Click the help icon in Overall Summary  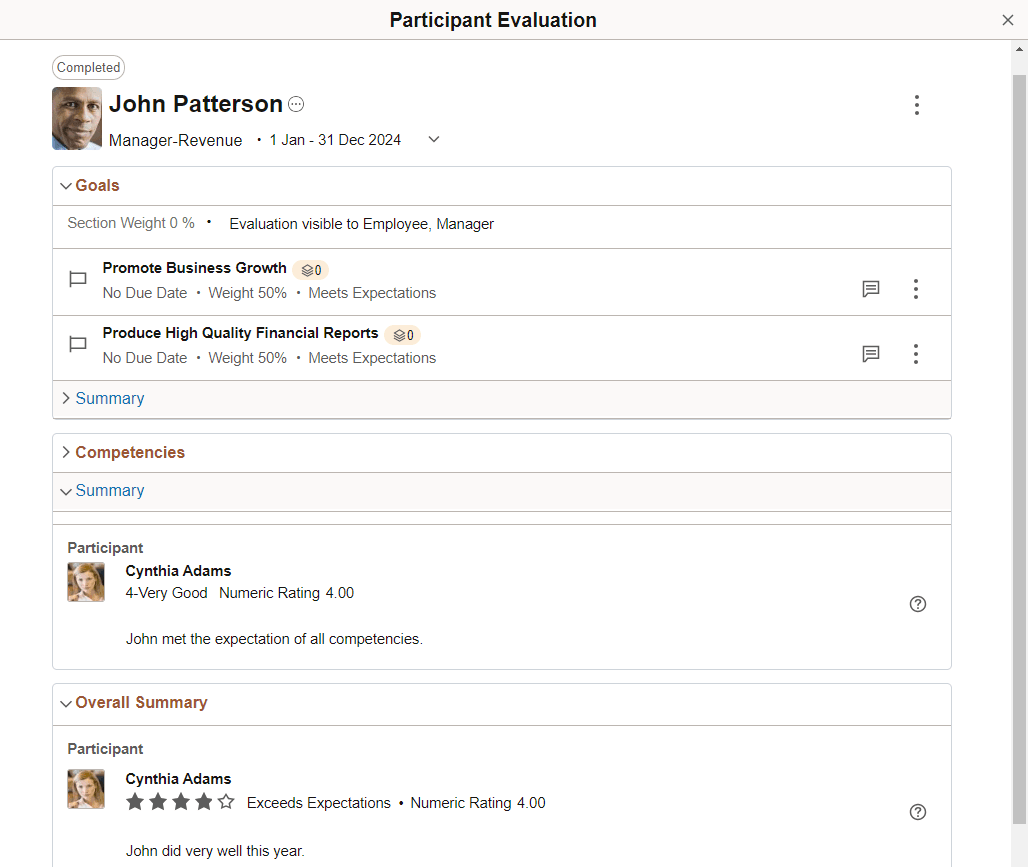point(917,812)
